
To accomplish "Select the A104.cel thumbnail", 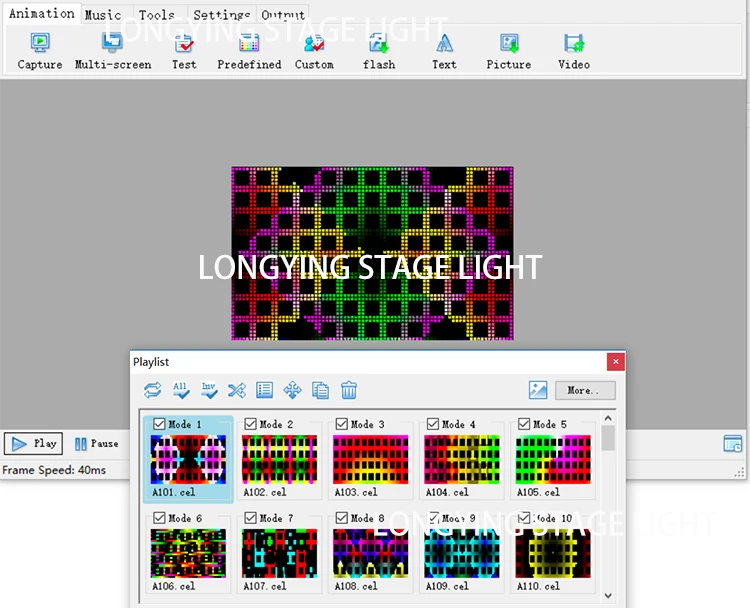I will [462, 459].
